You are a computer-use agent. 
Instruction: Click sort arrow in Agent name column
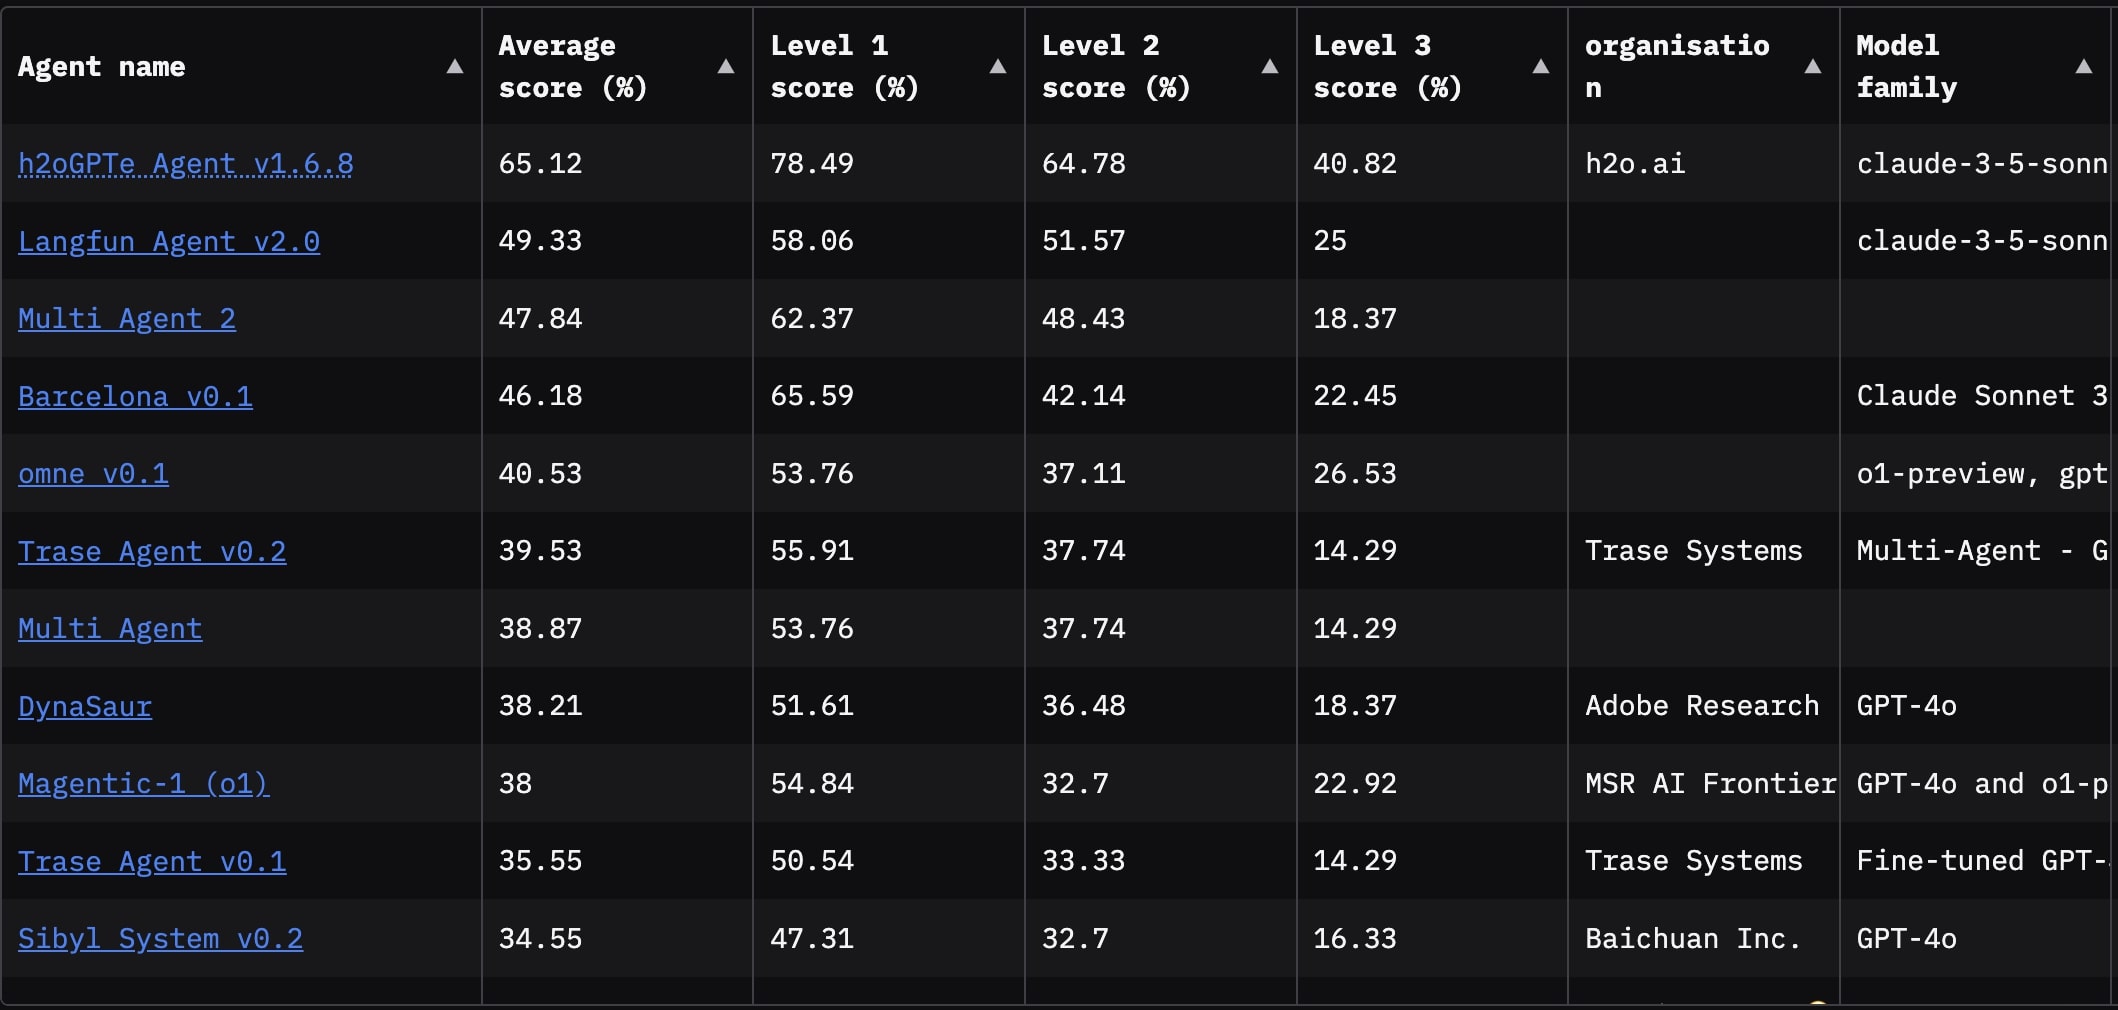[454, 67]
